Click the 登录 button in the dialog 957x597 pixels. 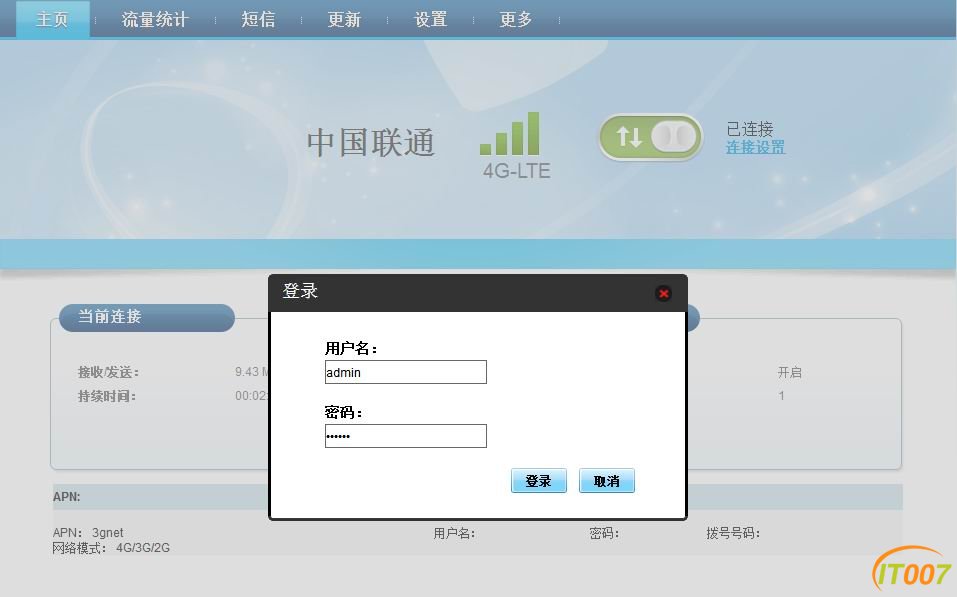click(539, 481)
